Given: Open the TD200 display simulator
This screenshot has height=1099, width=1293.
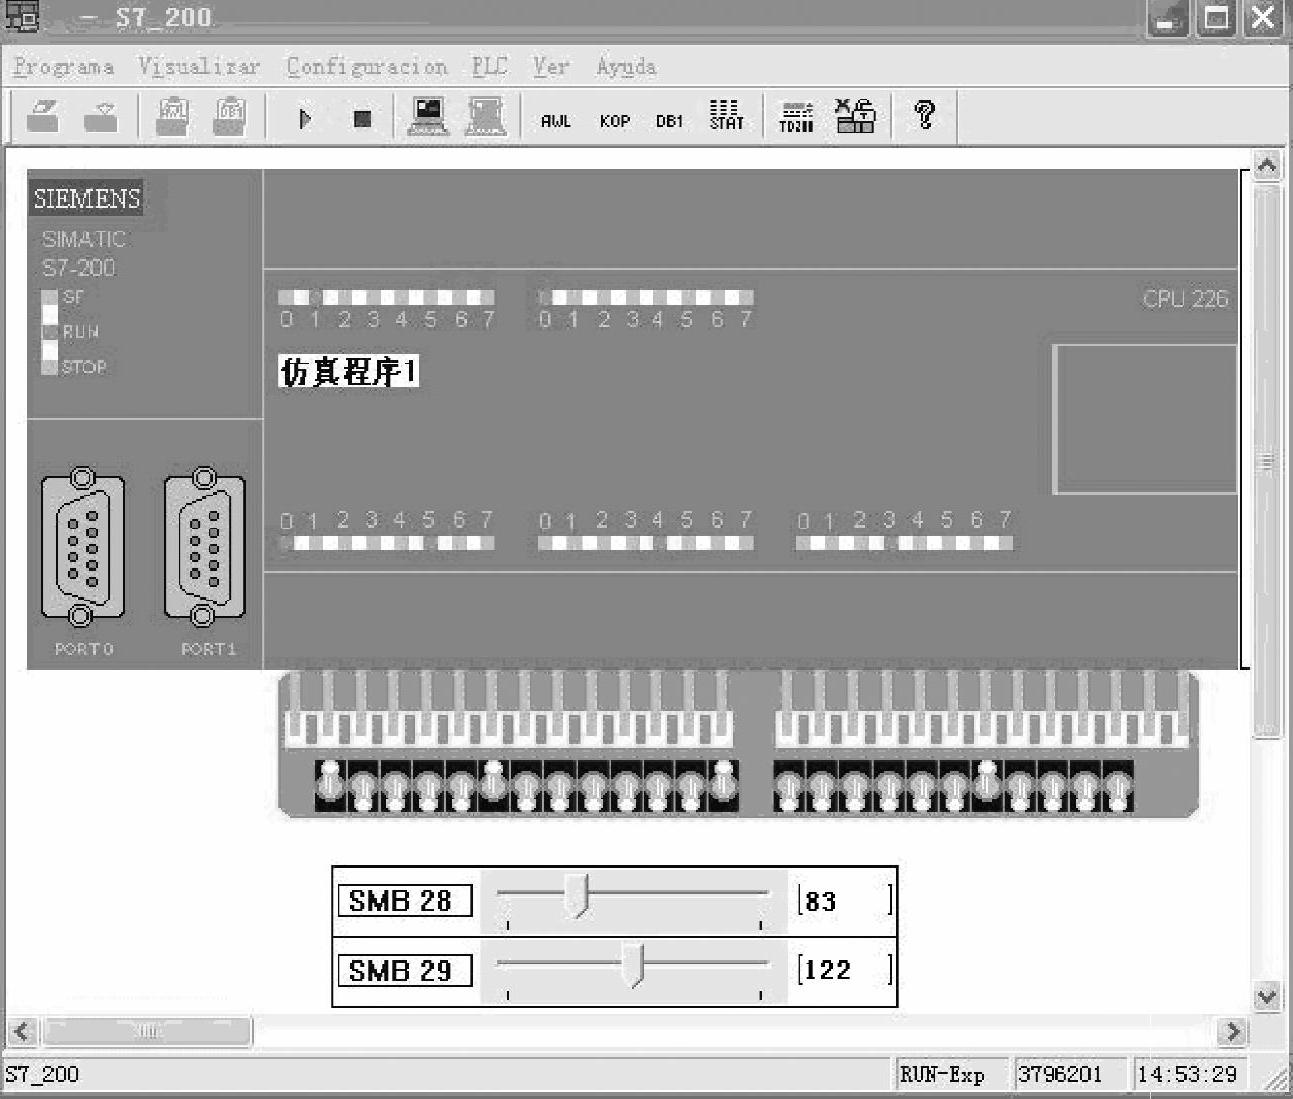Looking at the screenshot, I should pyautogui.click(x=796, y=117).
